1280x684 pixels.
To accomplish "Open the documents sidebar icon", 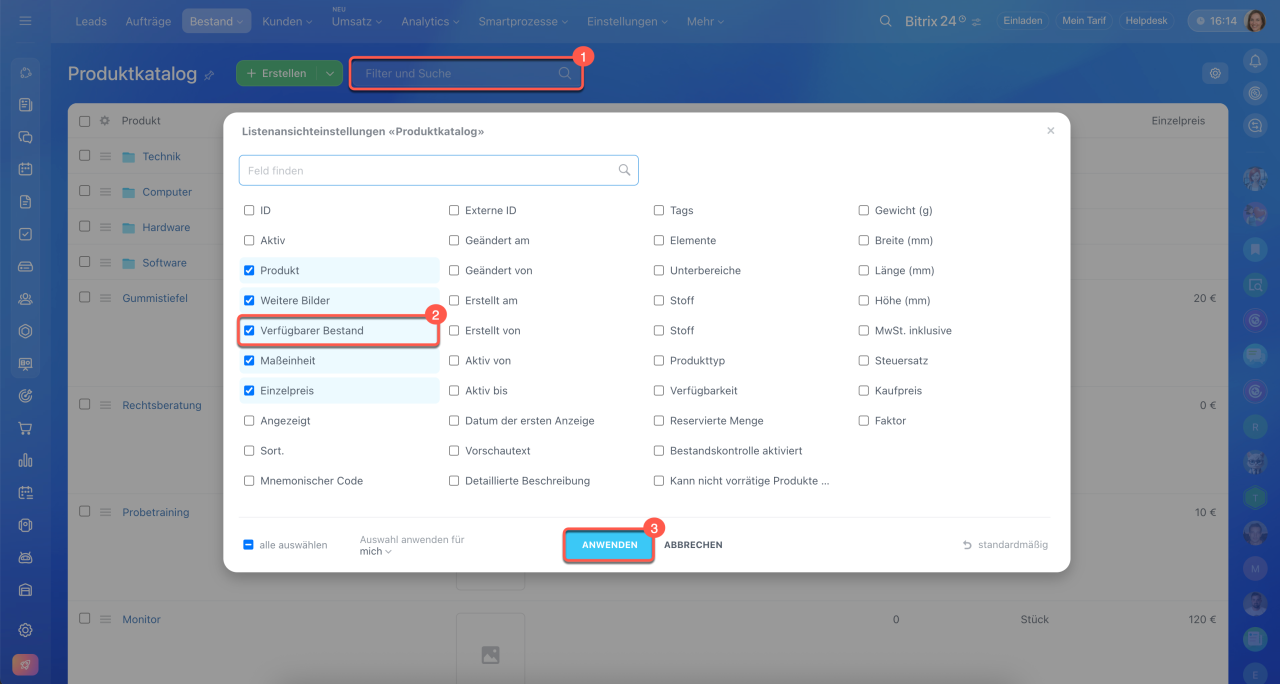I will [26, 202].
